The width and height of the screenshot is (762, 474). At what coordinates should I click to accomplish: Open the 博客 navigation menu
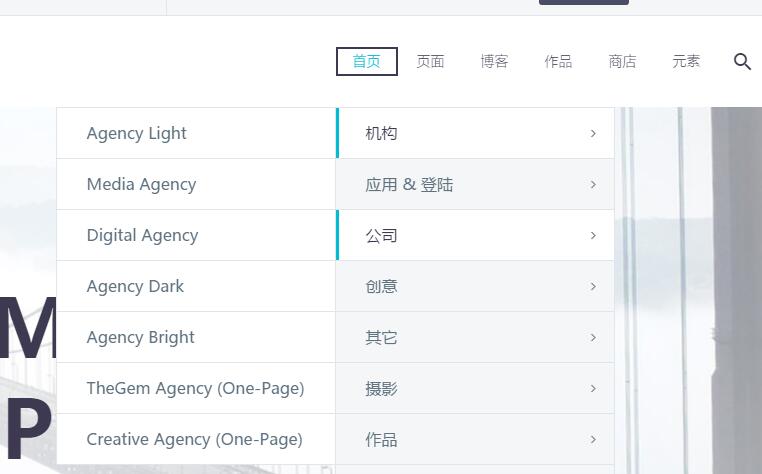click(494, 61)
